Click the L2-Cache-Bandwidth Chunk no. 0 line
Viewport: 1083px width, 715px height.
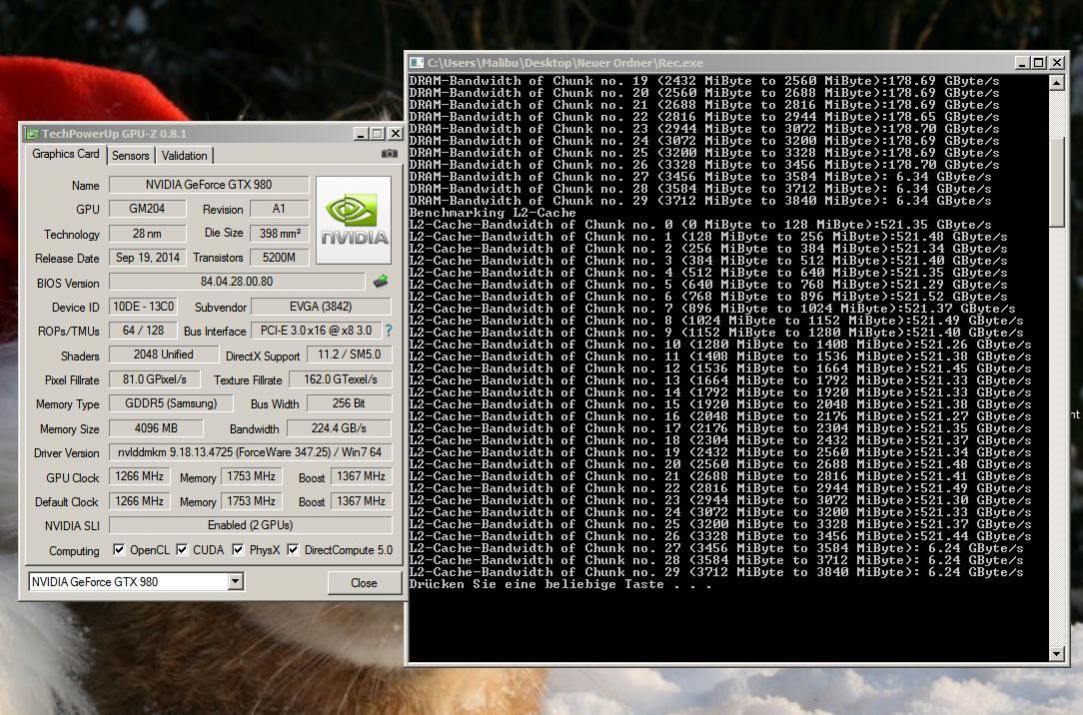point(700,225)
